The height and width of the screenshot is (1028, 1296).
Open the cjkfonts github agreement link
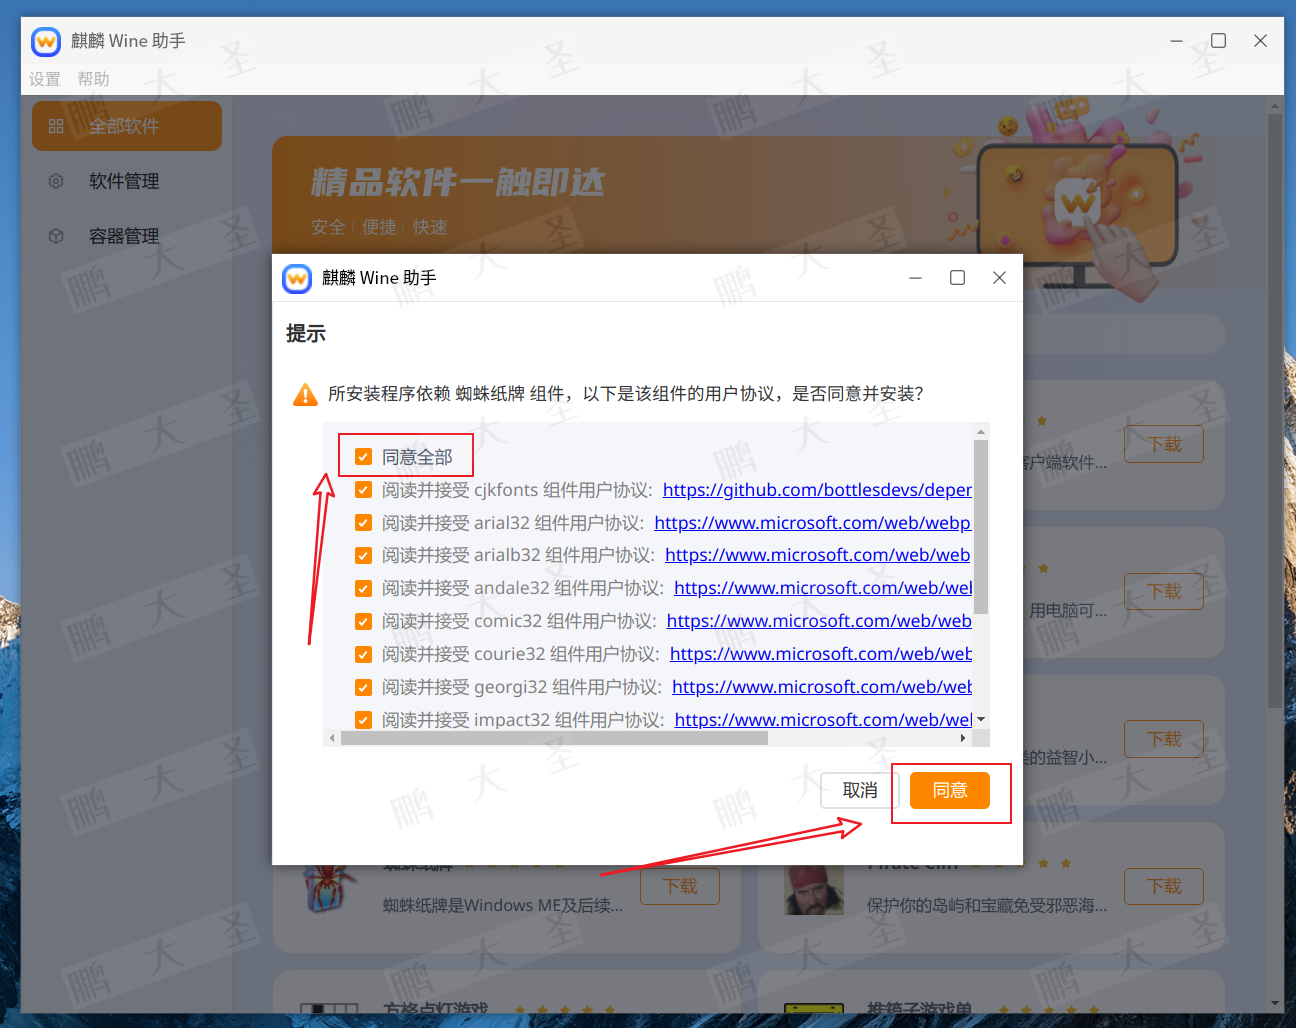pyautogui.click(x=817, y=490)
